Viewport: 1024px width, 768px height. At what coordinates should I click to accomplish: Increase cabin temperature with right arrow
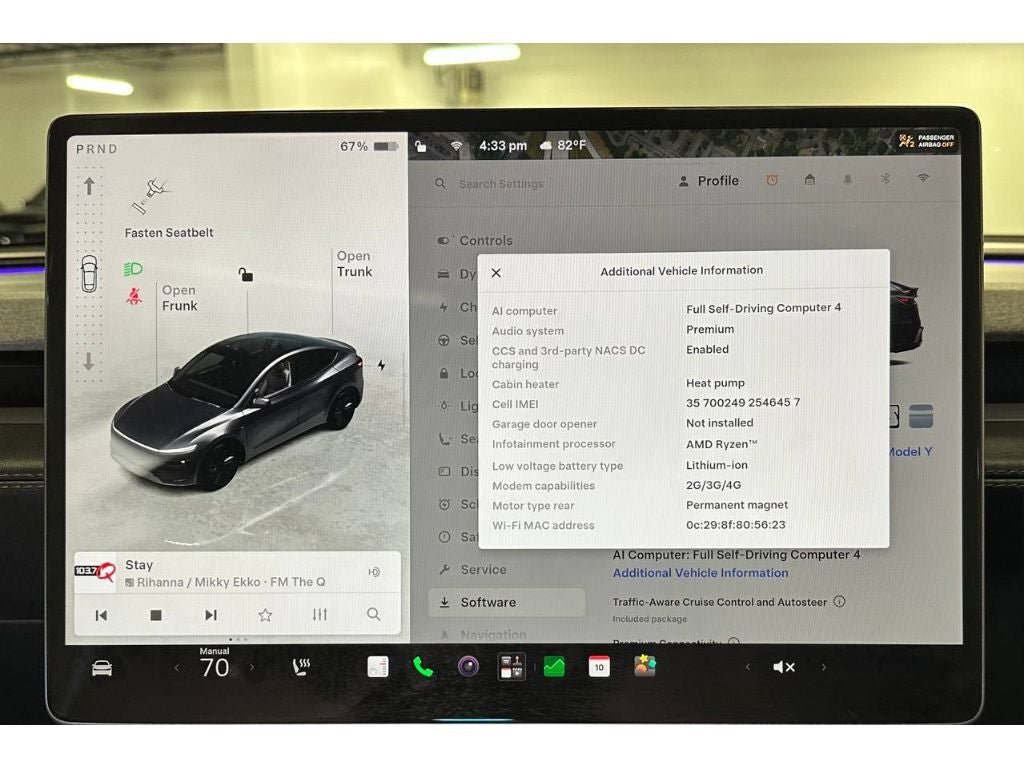252,667
